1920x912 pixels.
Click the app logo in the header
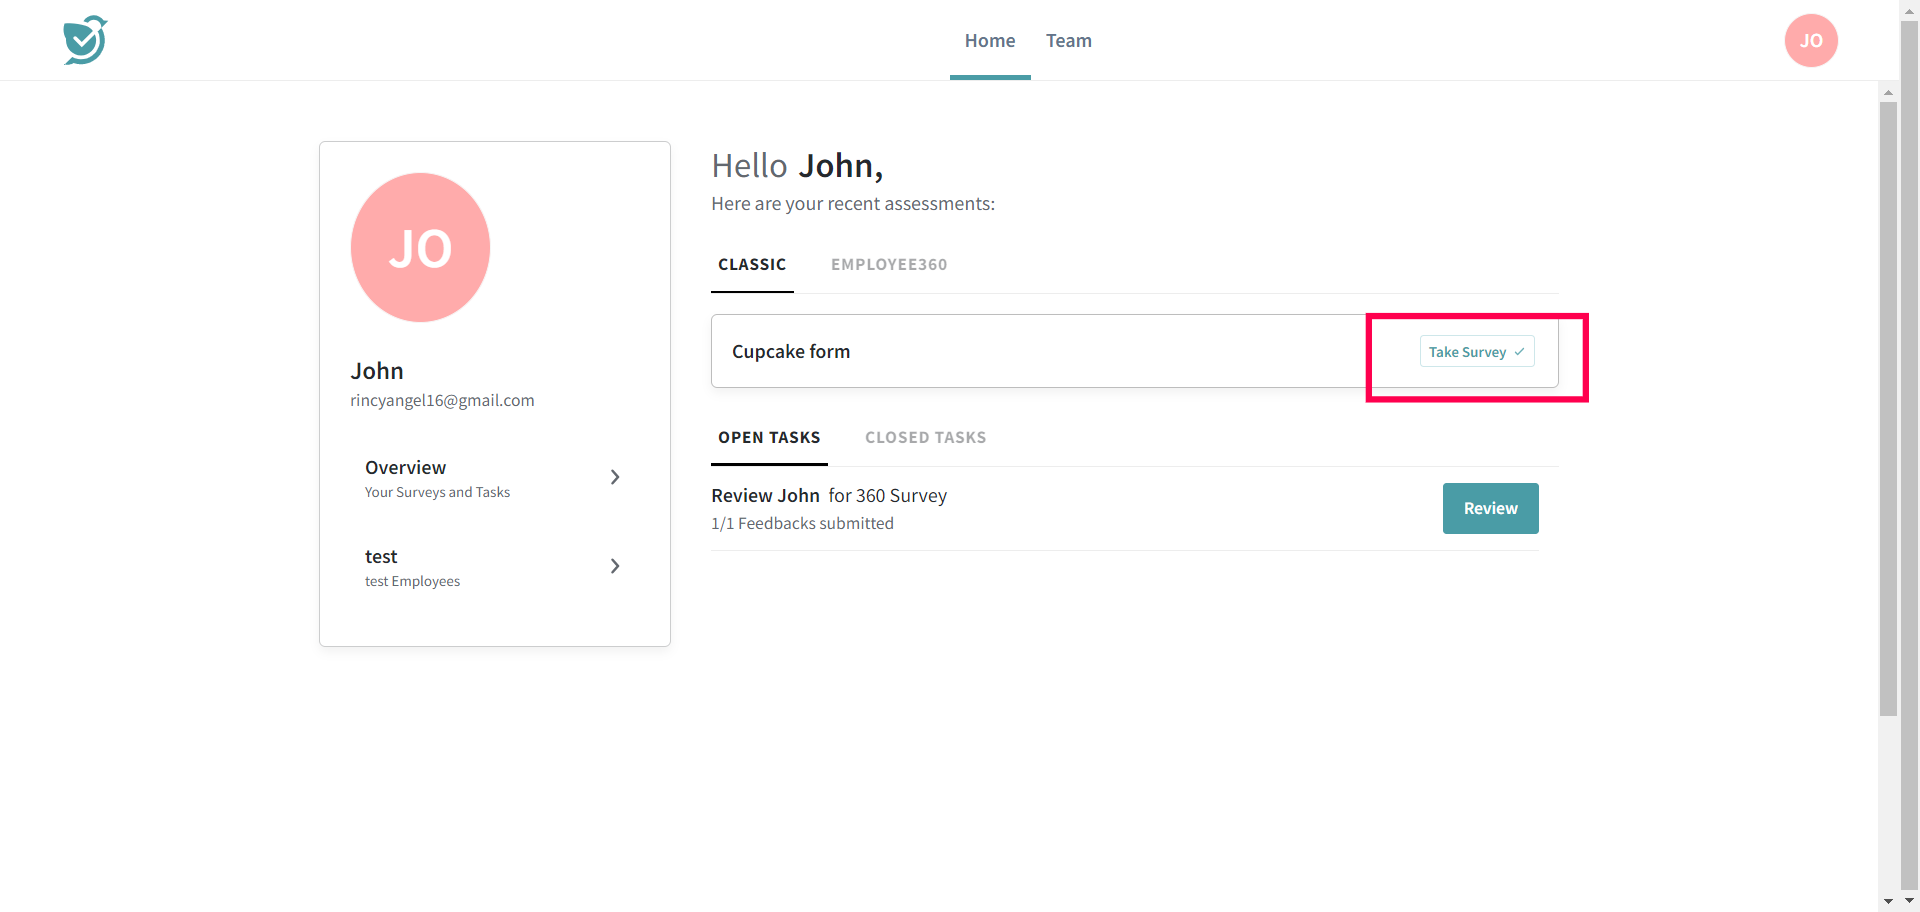click(85, 40)
